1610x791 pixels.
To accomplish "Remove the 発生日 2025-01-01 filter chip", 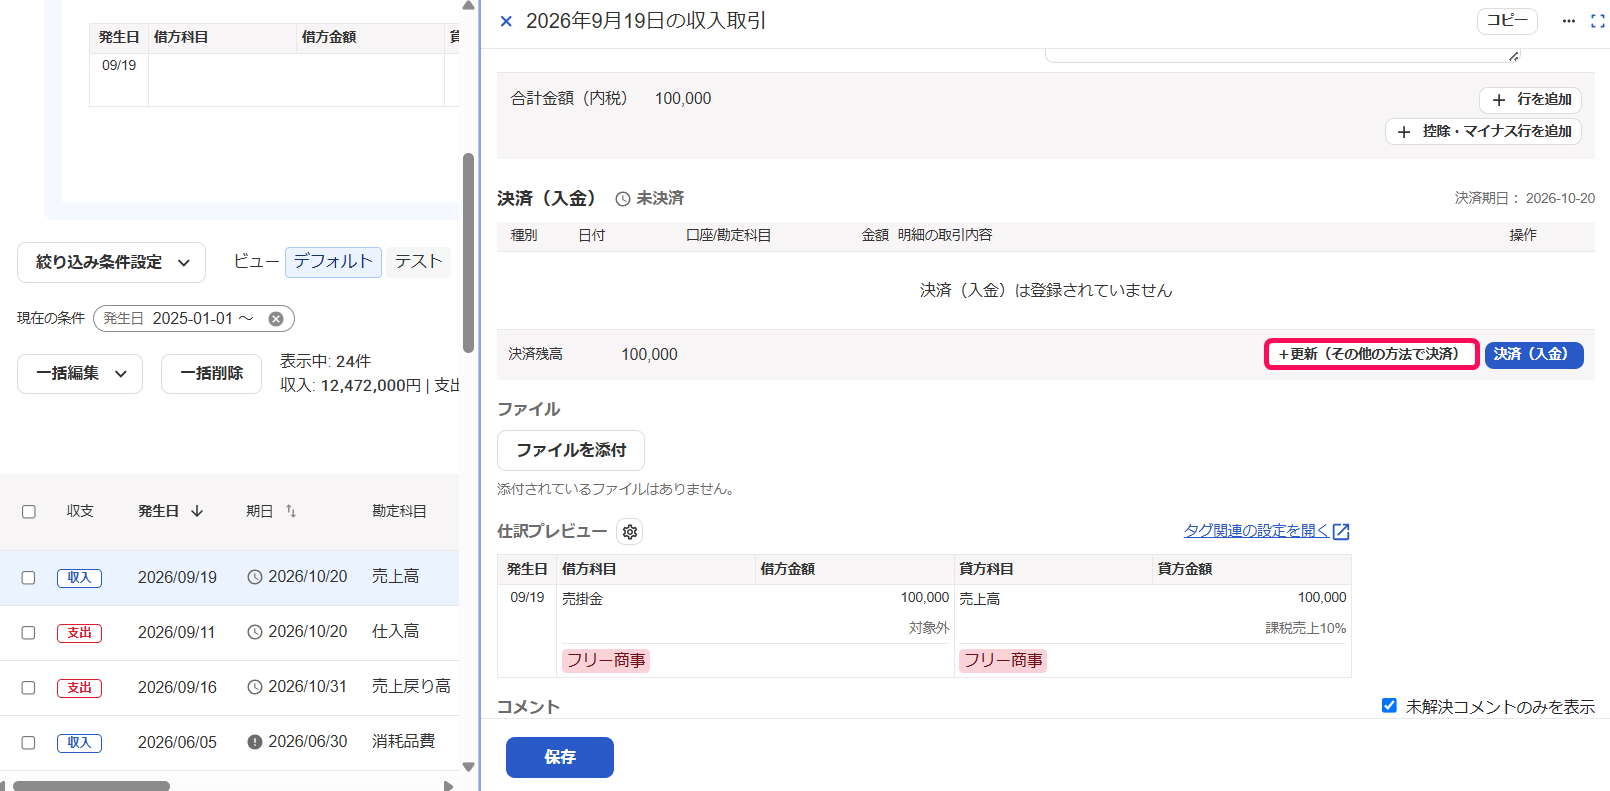I will tap(276, 319).
